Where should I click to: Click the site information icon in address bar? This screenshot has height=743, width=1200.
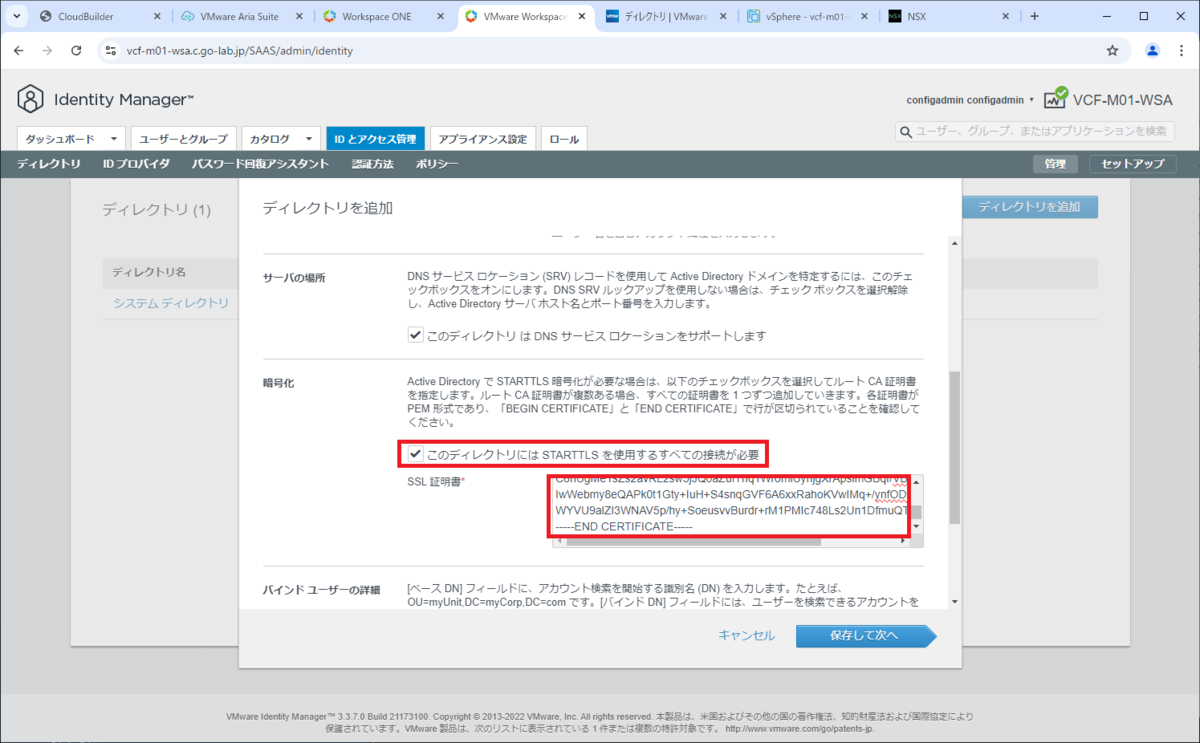pyautogui.click(x=111, y=50)
